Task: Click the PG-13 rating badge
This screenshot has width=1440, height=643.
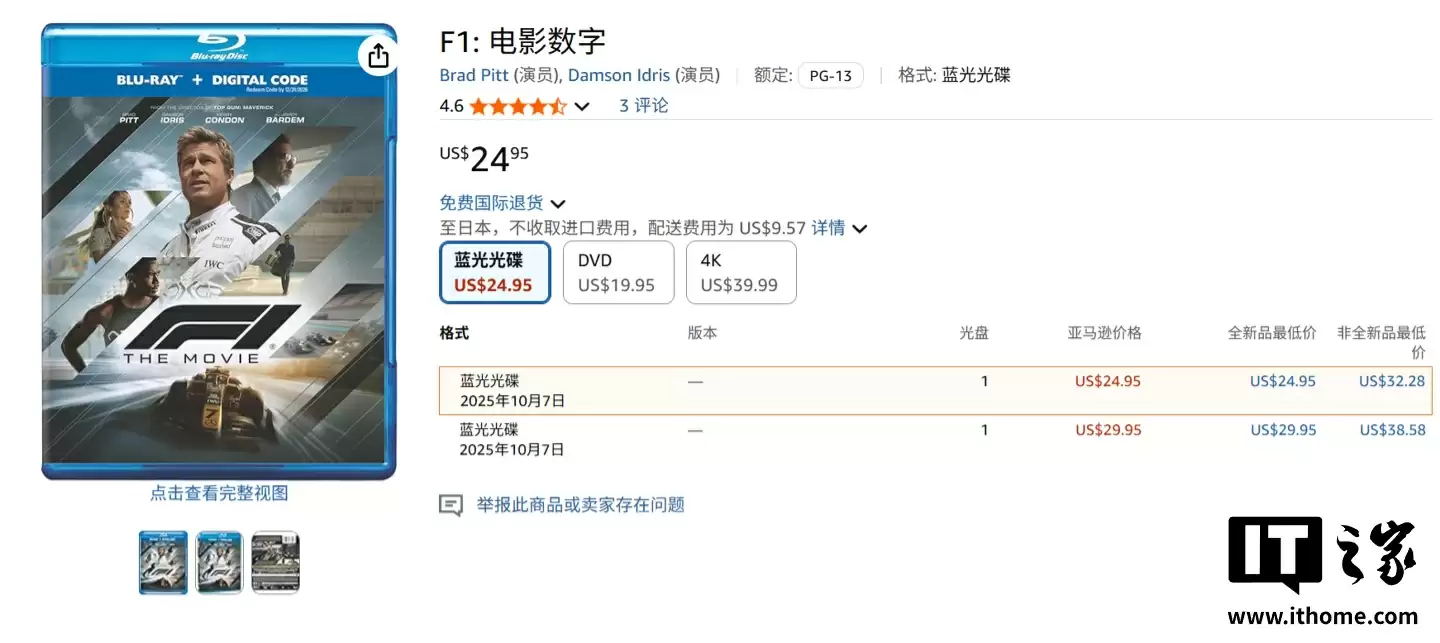Action: point(830,74)
